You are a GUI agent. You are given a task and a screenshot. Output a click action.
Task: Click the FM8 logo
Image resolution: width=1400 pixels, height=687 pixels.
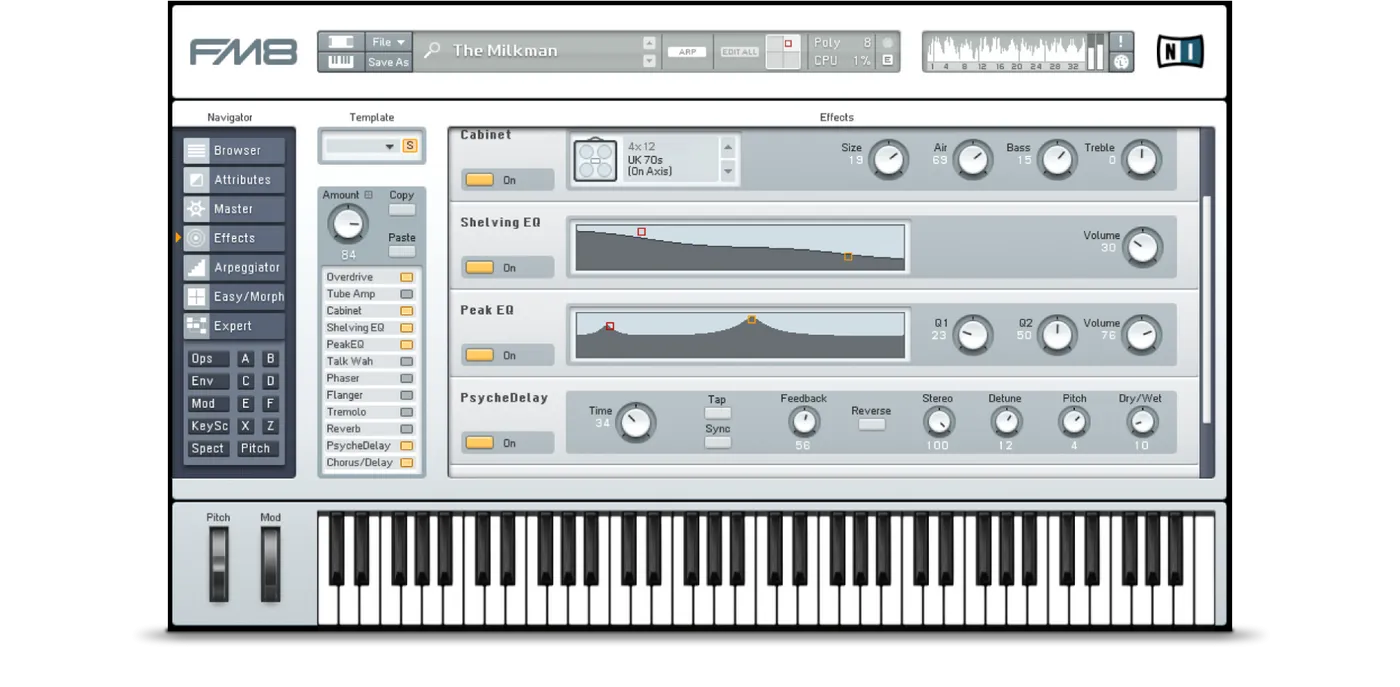click(243, 52)
